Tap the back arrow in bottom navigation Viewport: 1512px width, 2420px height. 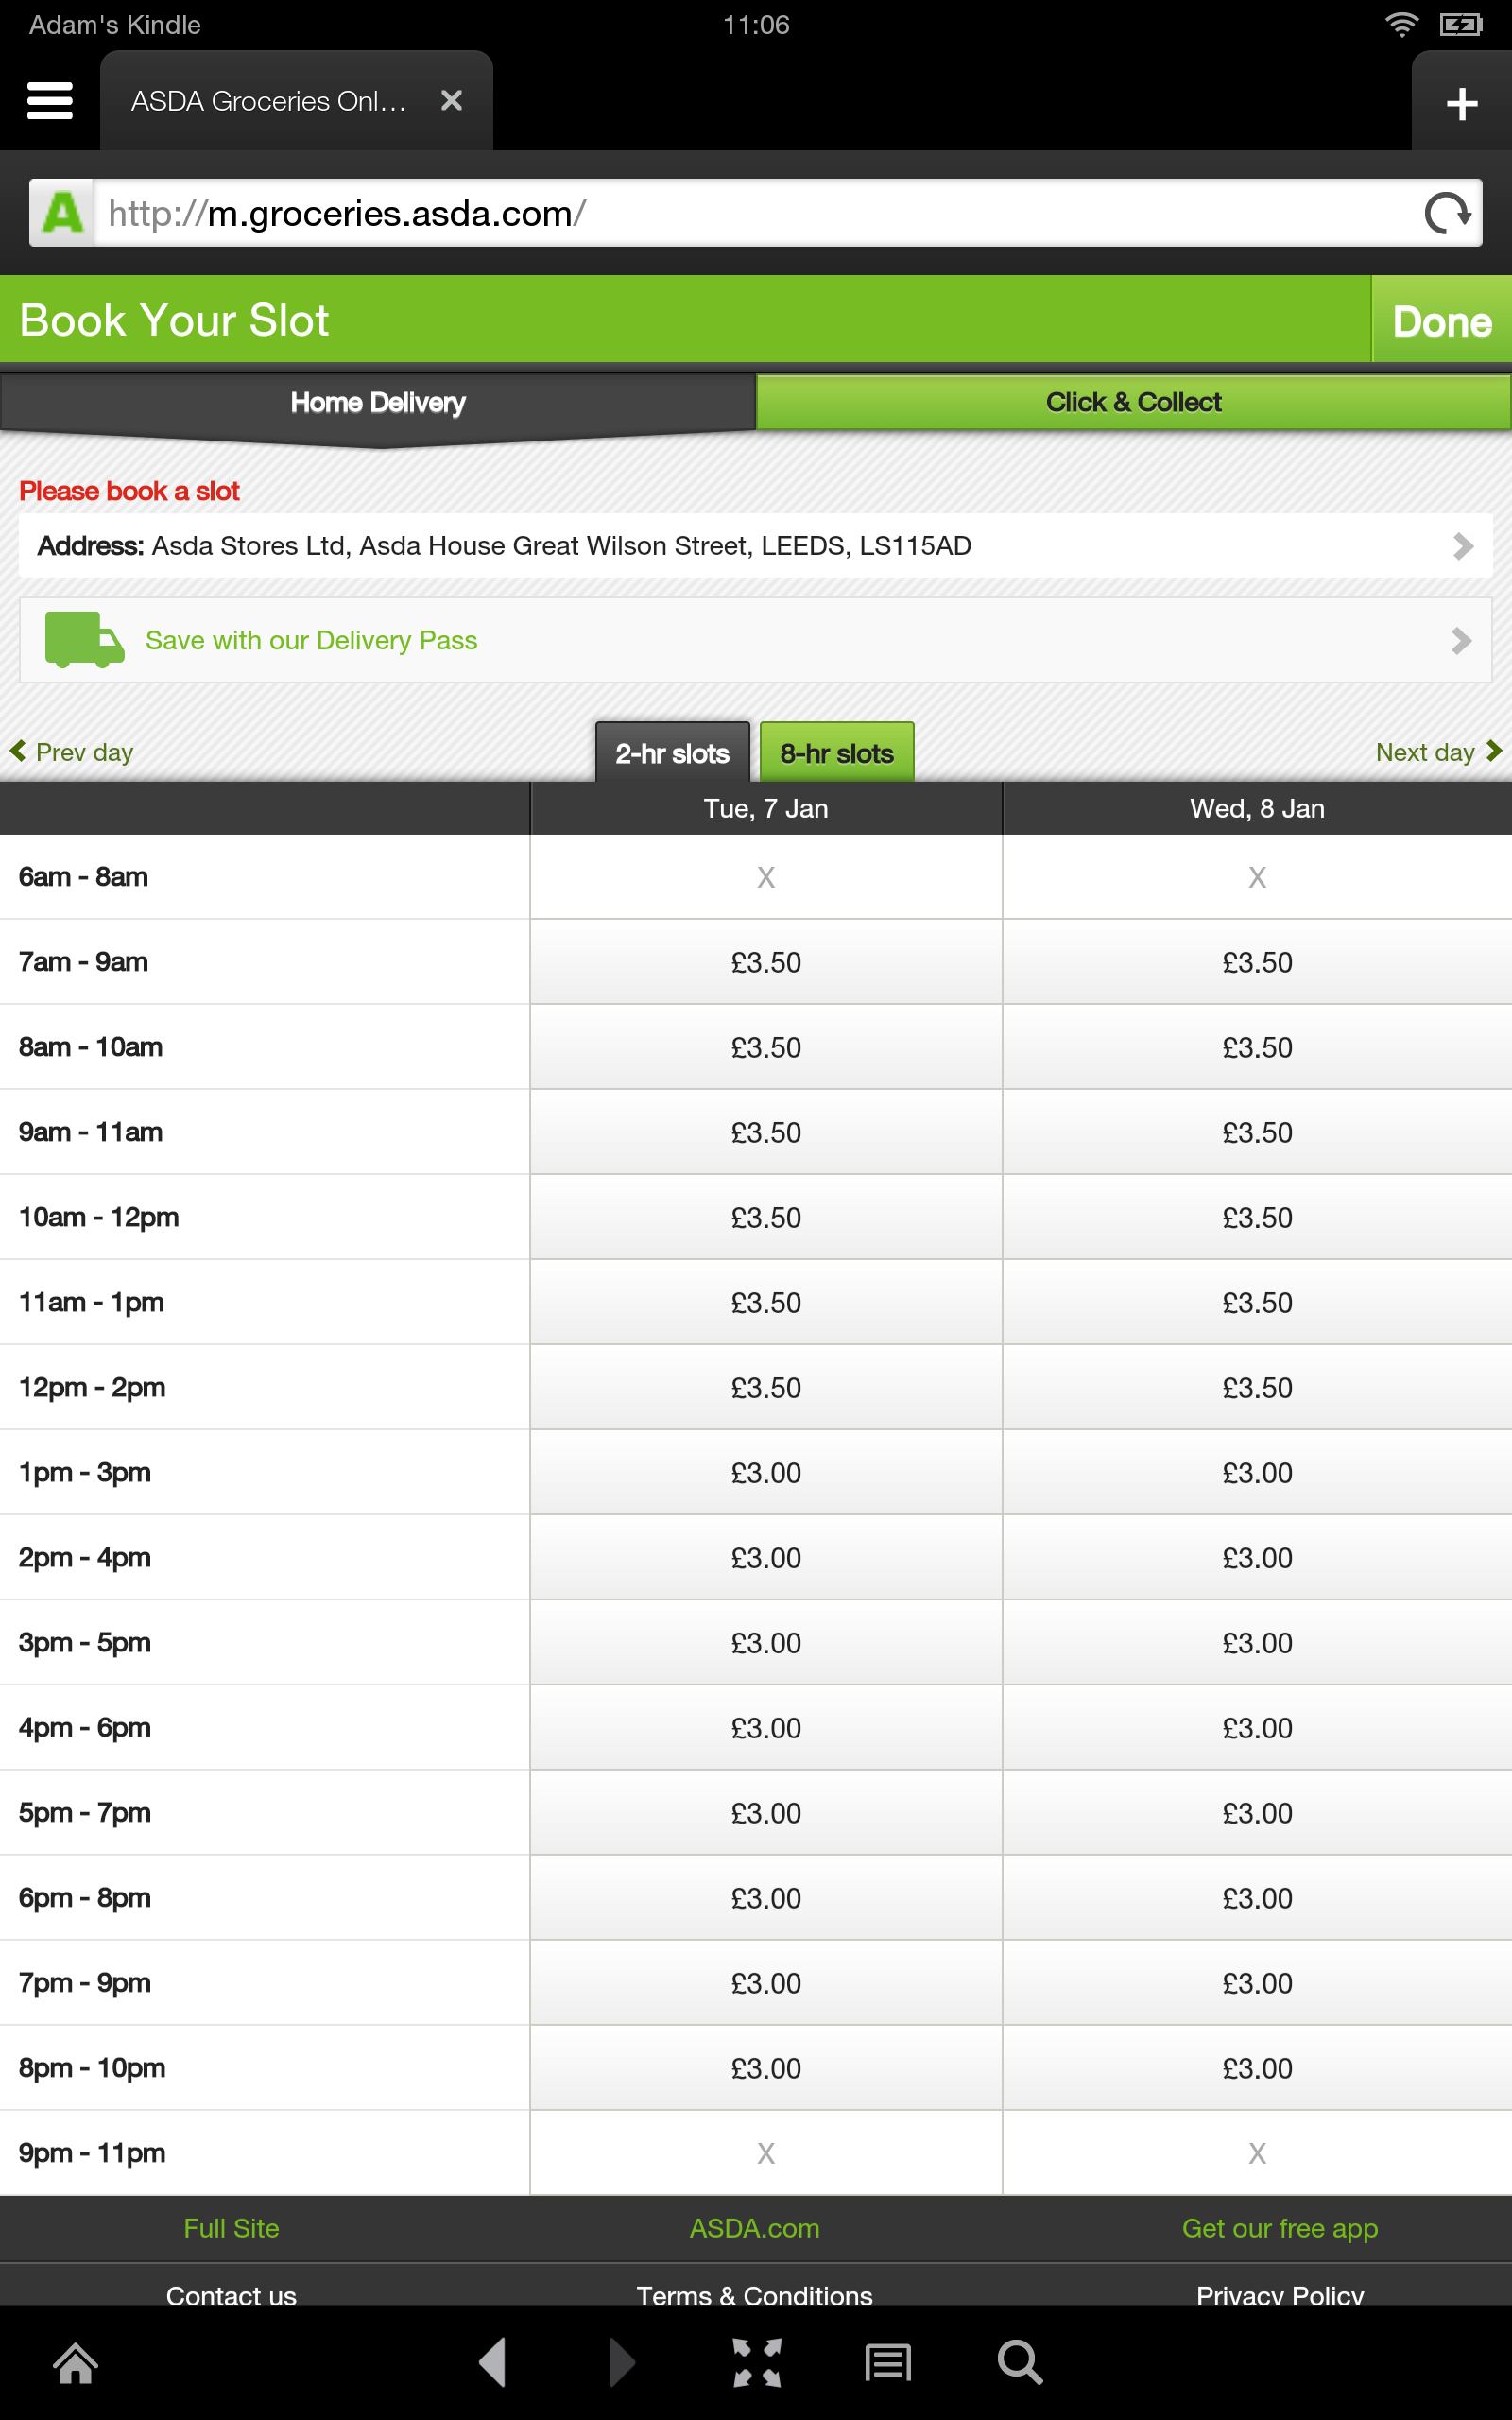coord(492,2362)
